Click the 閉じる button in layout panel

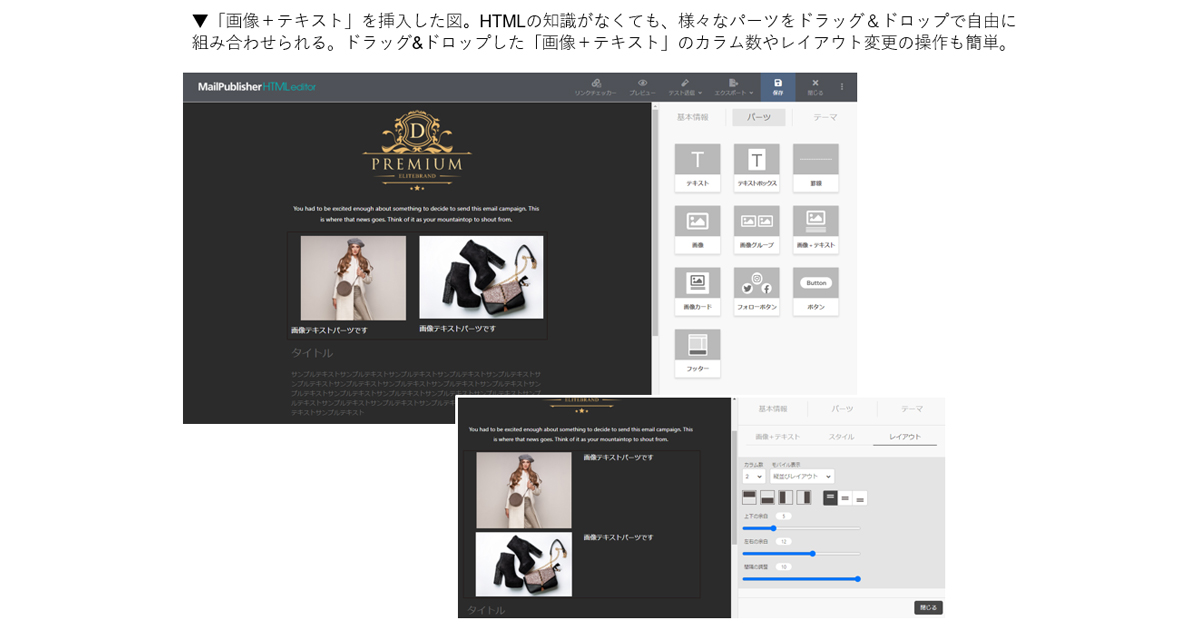[x=928, y=608]
